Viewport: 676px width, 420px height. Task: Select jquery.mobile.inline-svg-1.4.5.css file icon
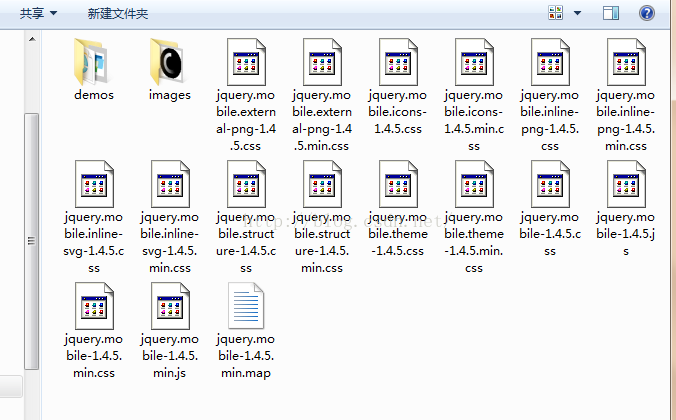click(x=94, y=184)
